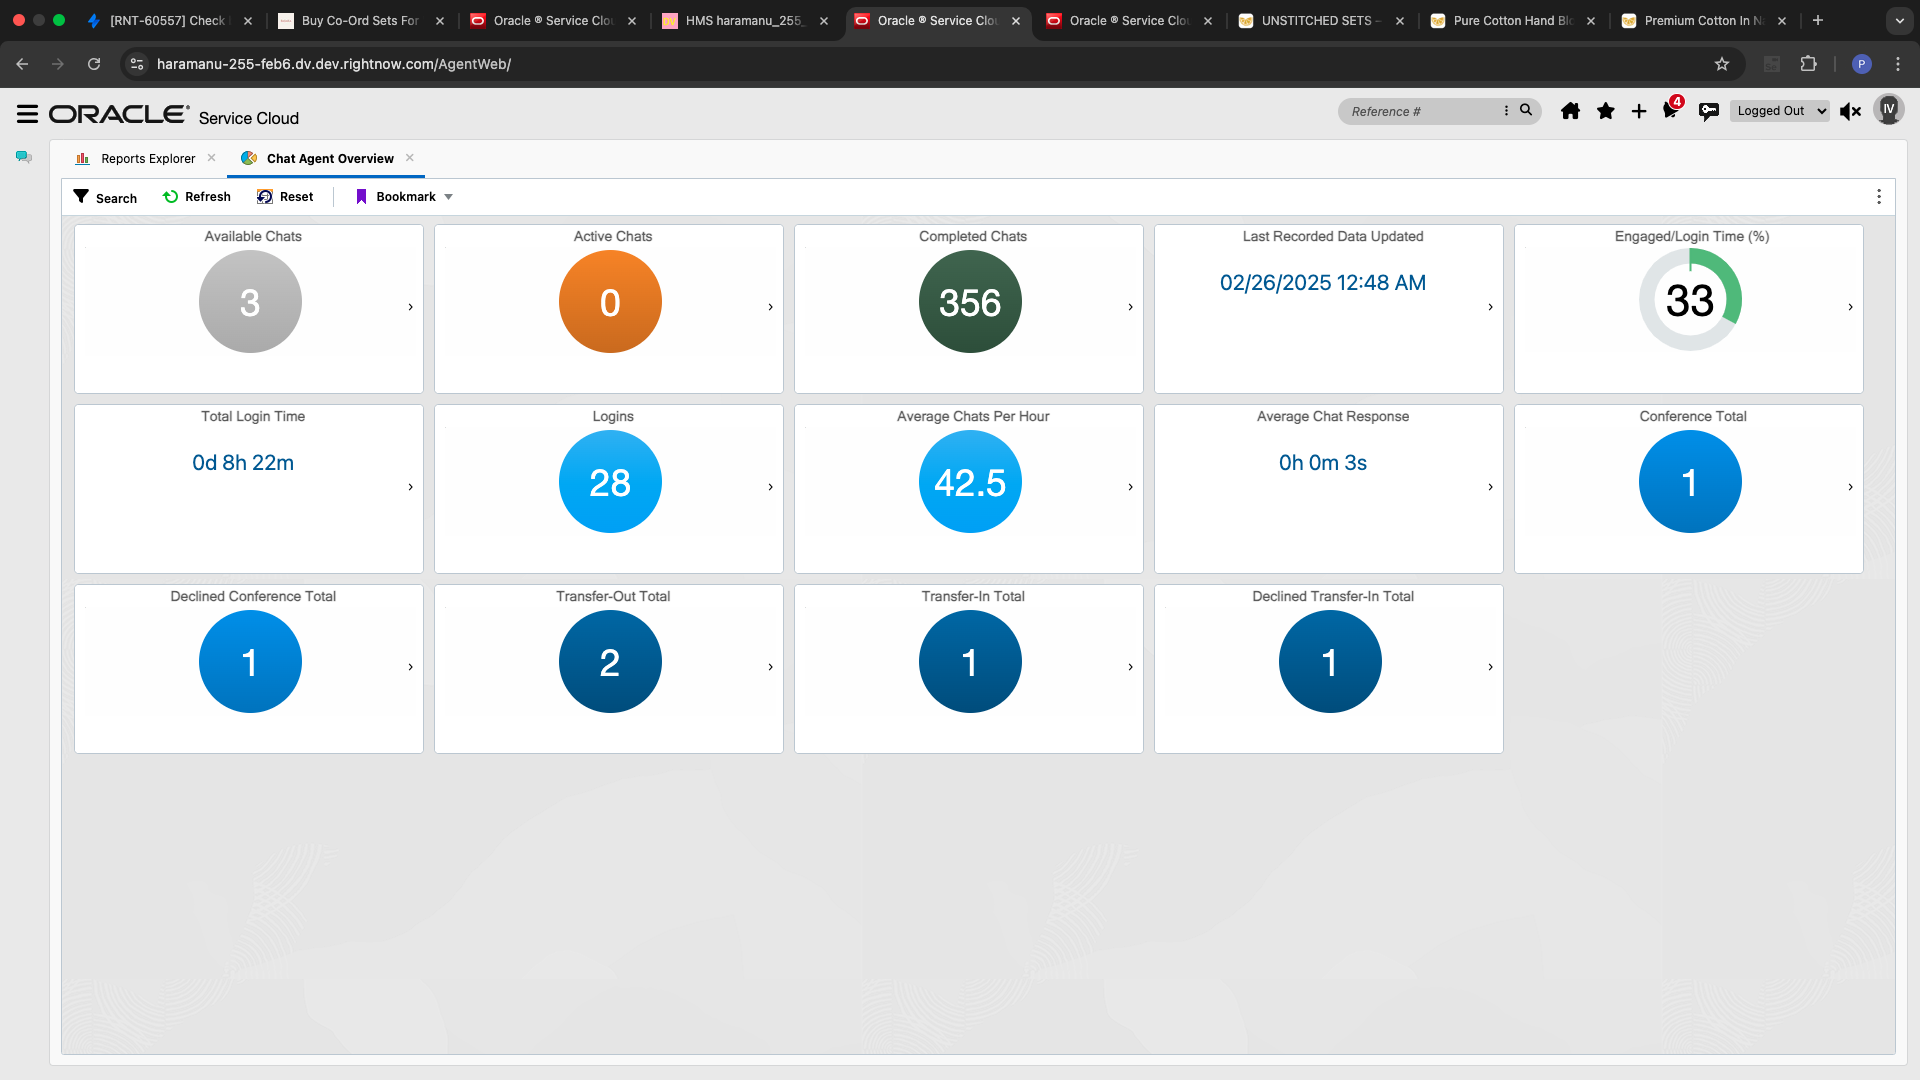Close the Chat Agent Overview tab

tap(410, 158)
